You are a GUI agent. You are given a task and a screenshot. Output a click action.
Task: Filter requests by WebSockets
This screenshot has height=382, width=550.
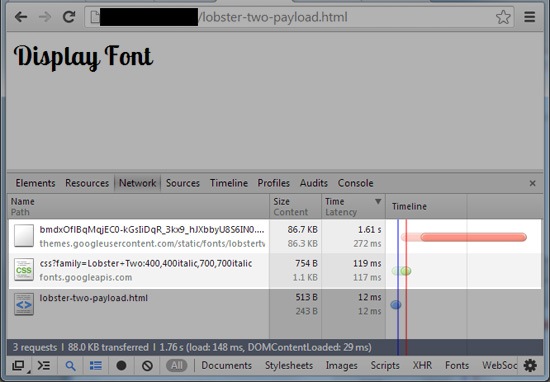pyautogui.click(x=499, y=366)
